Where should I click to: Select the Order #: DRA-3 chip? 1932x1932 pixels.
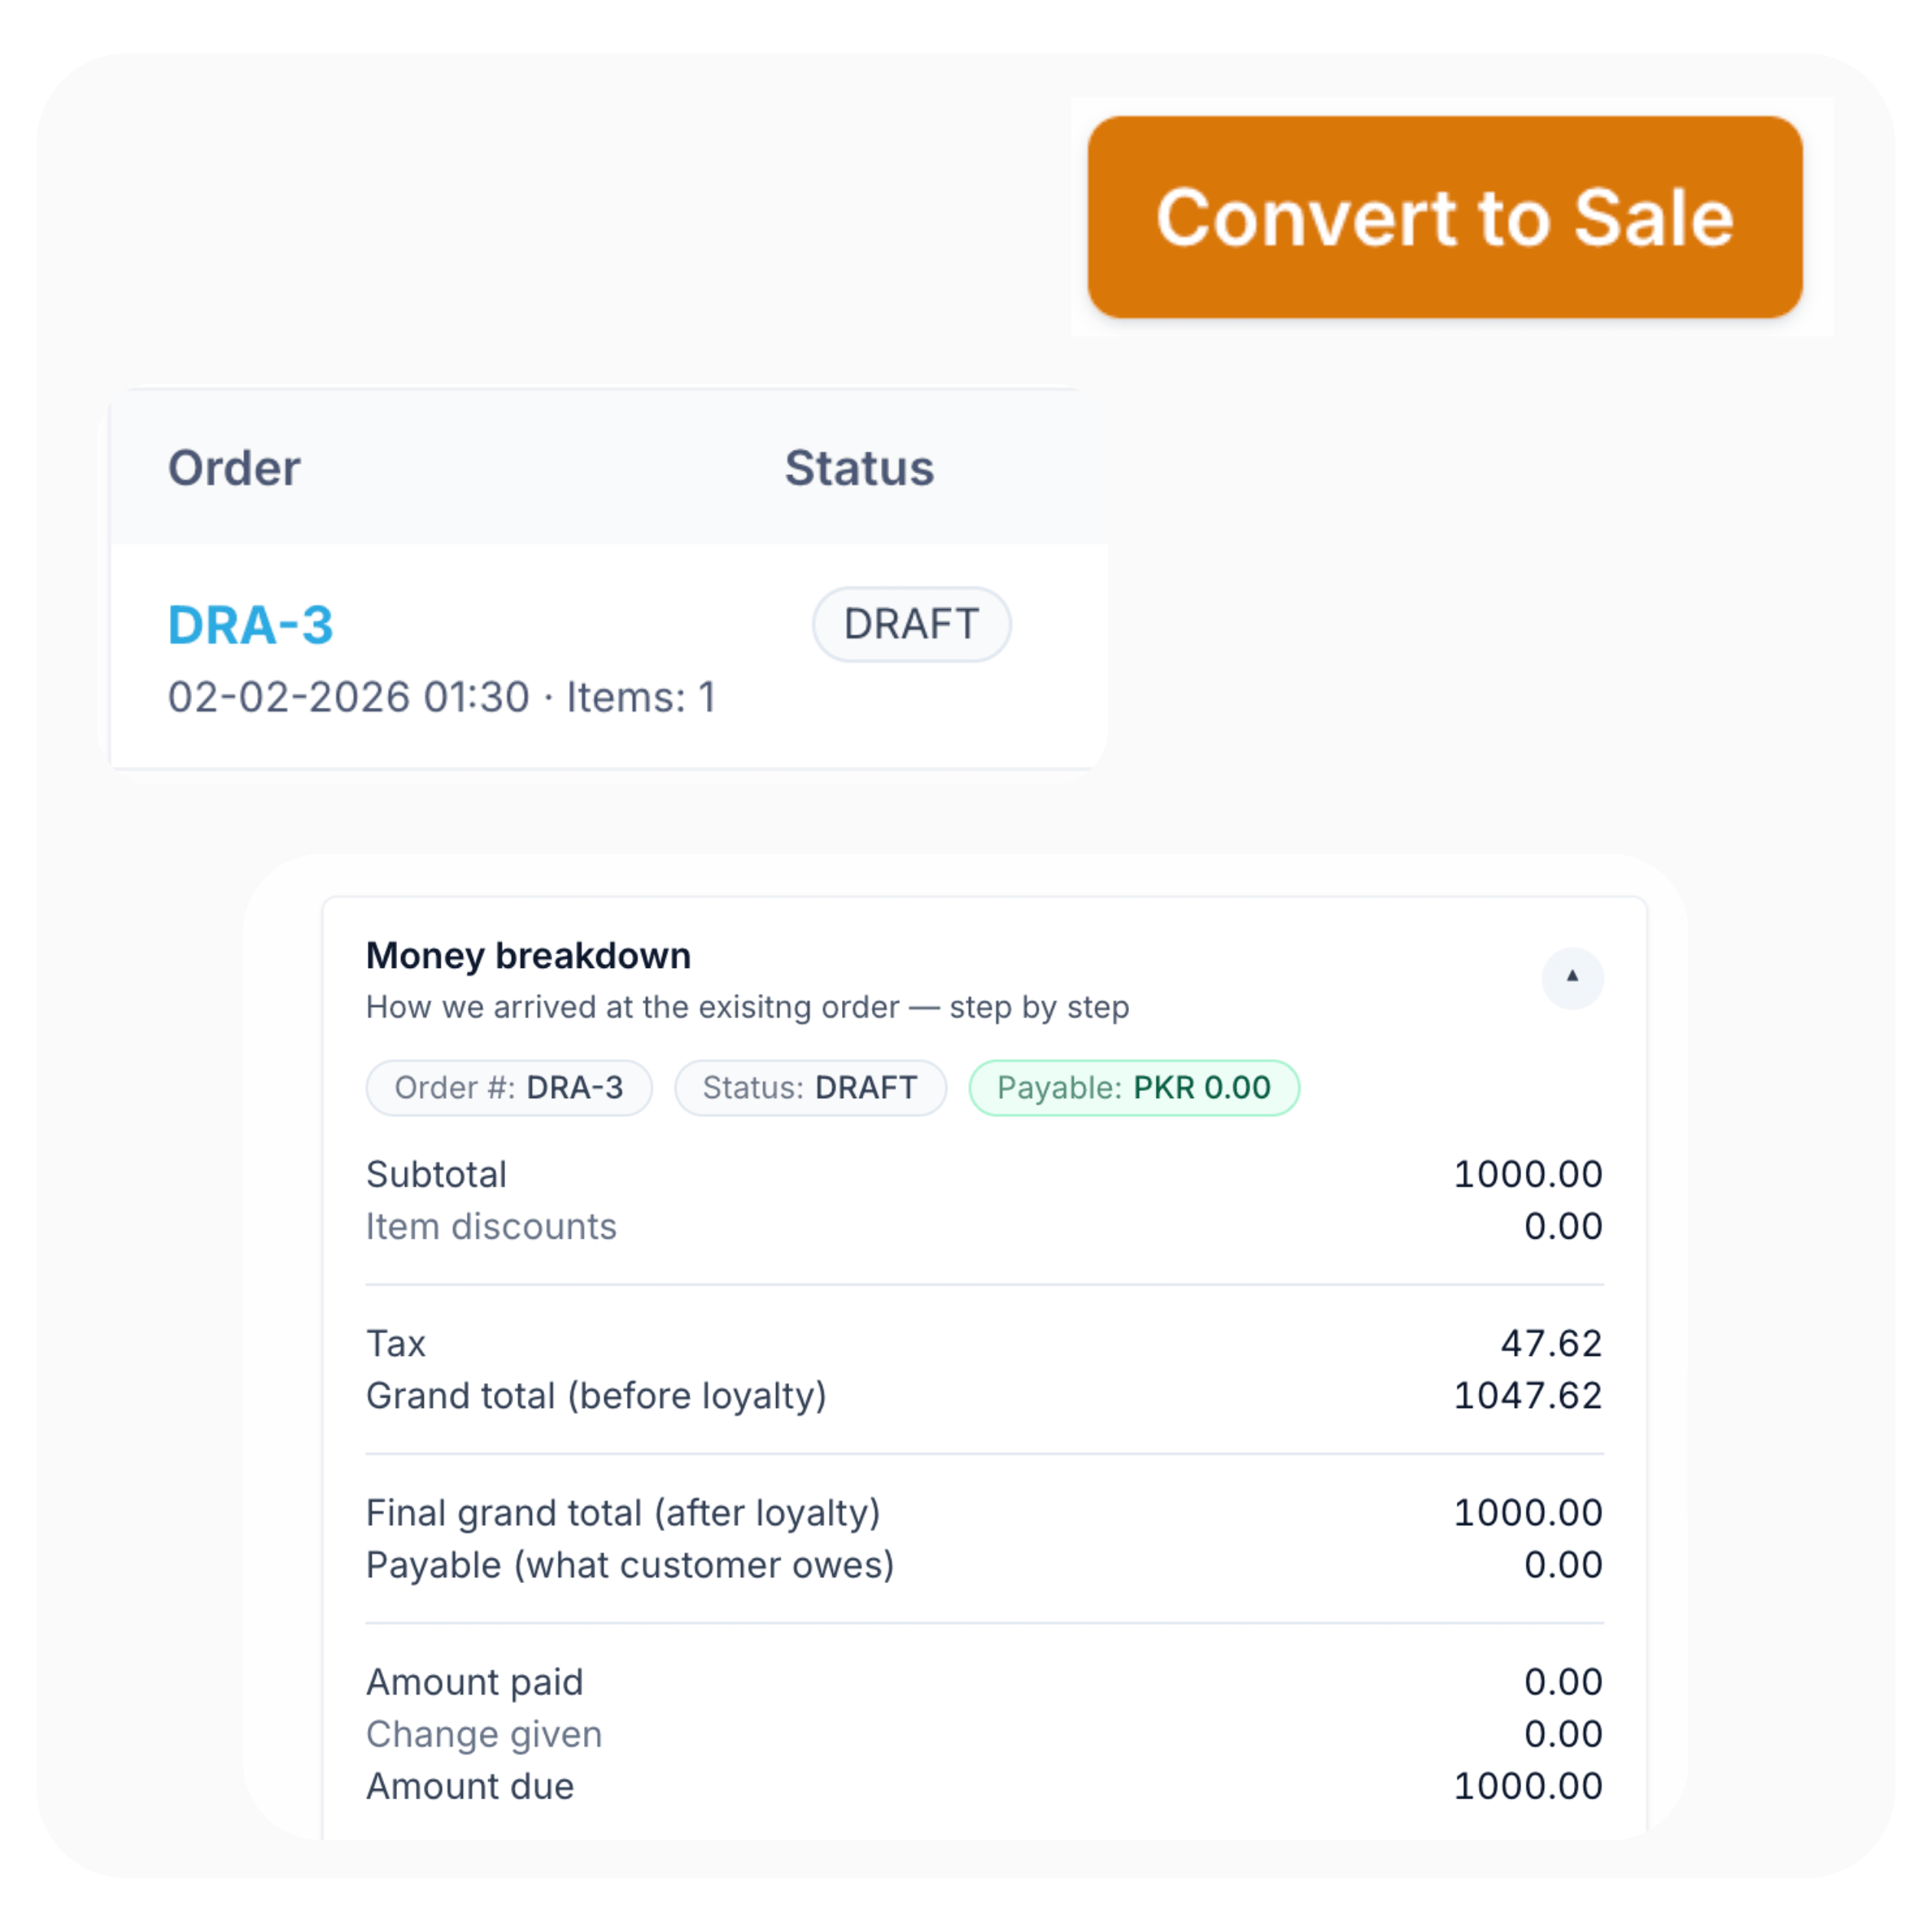[x=508, y=1087]
